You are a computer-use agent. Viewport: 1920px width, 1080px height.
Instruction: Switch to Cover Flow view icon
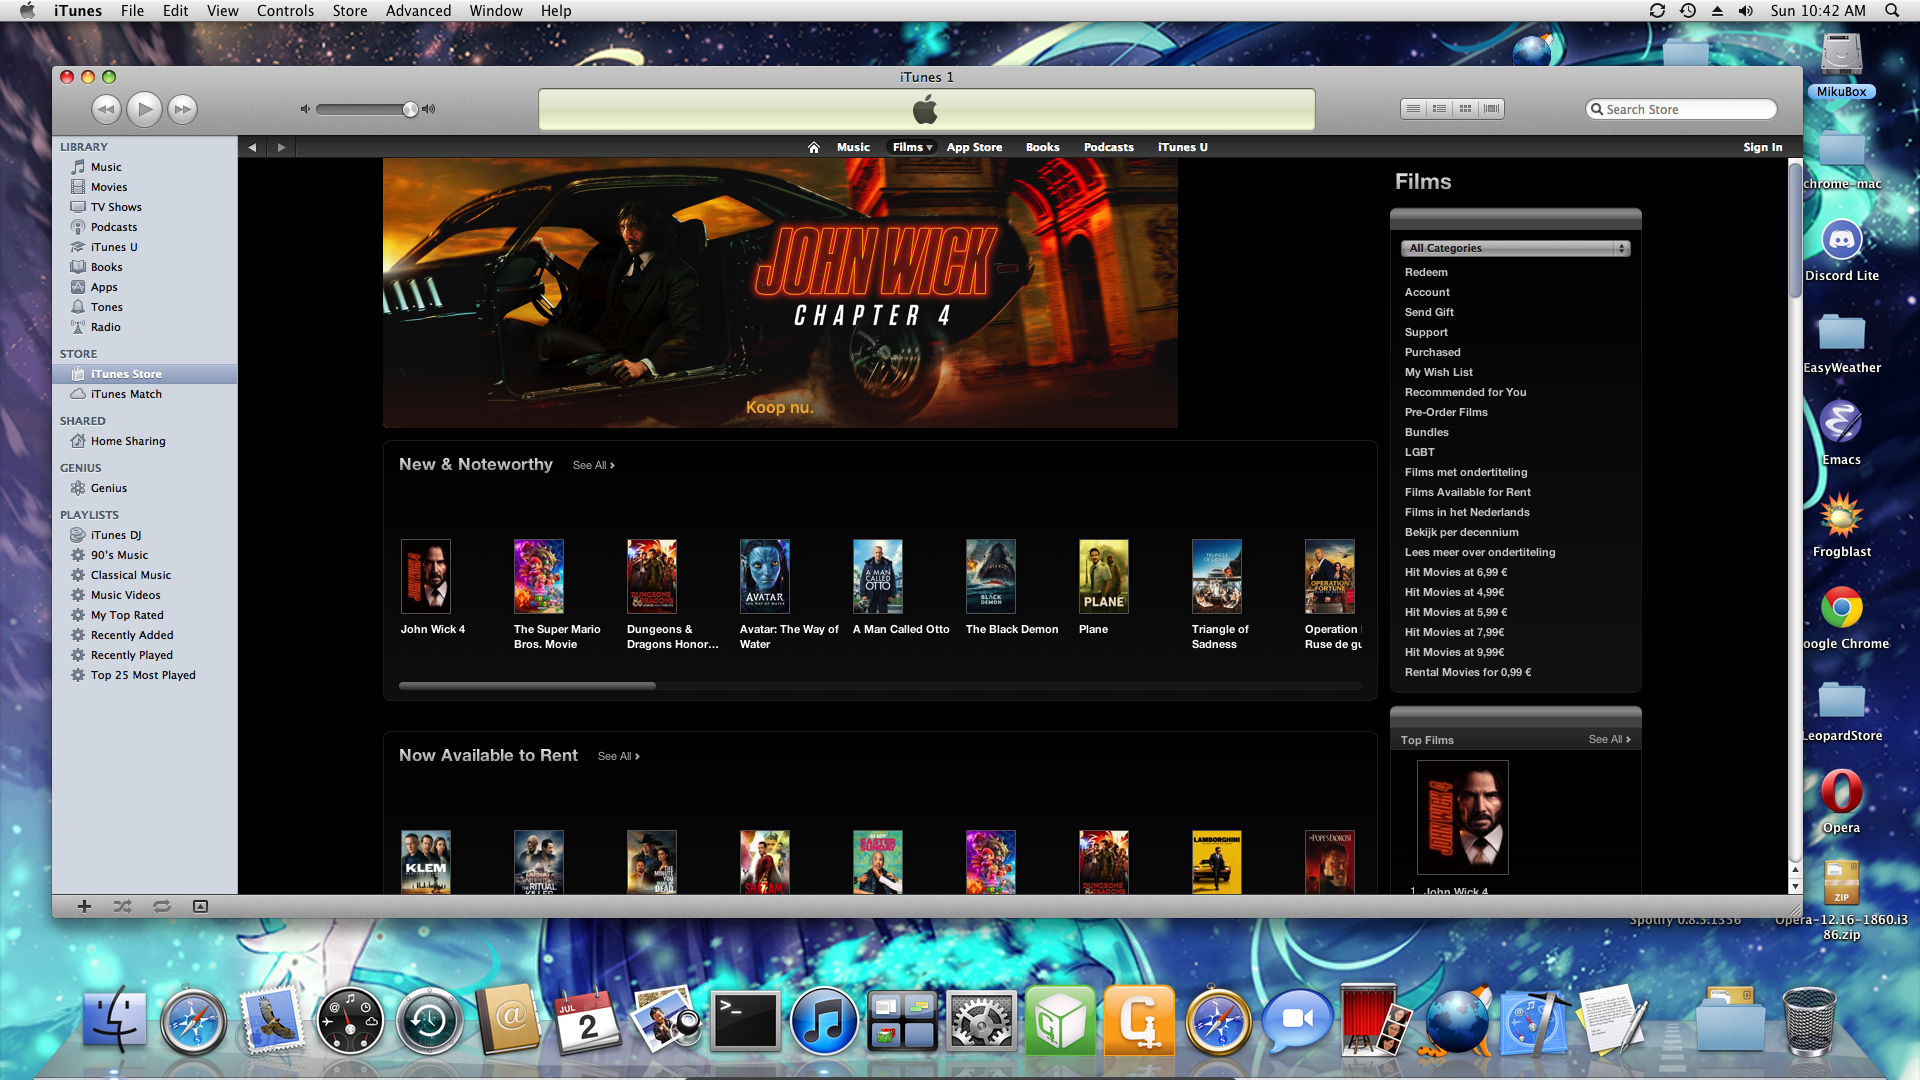coord(1491,109)
